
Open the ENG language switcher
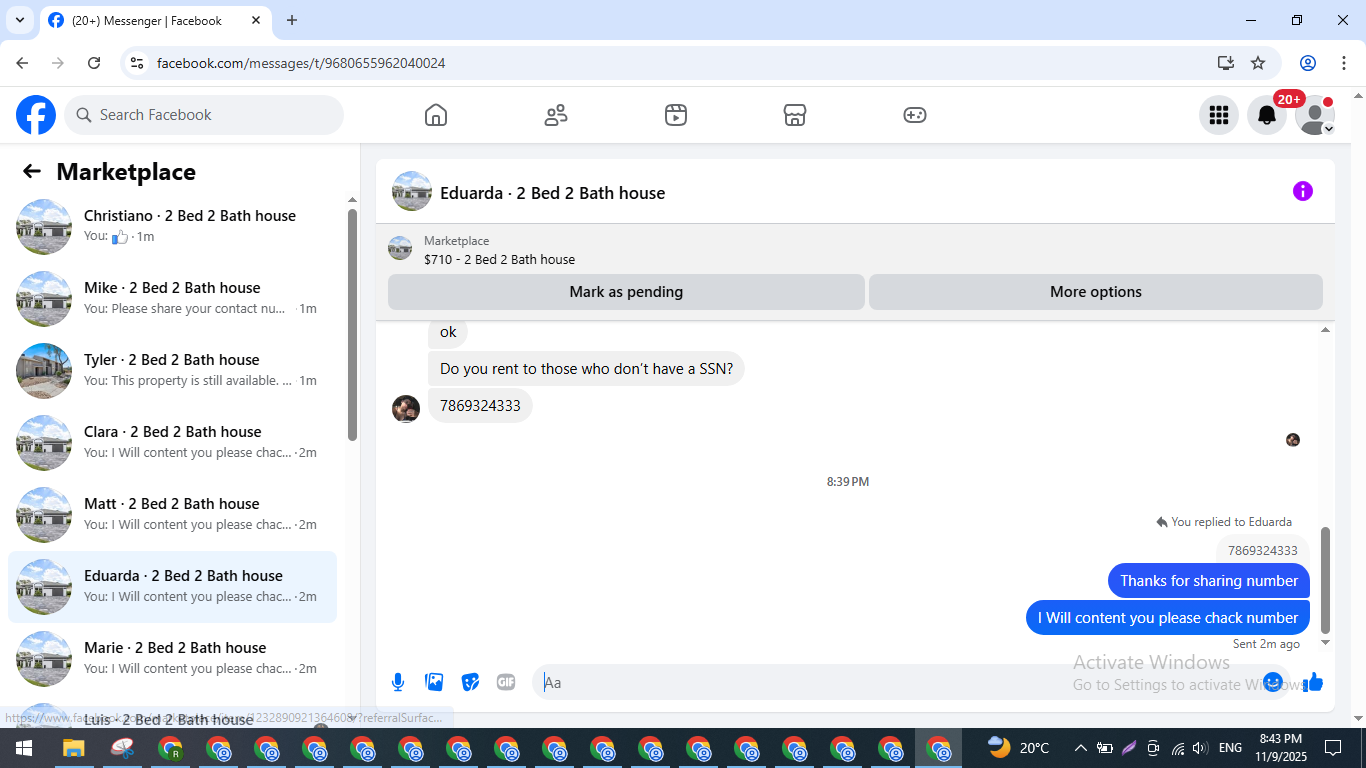[1230, 748]
